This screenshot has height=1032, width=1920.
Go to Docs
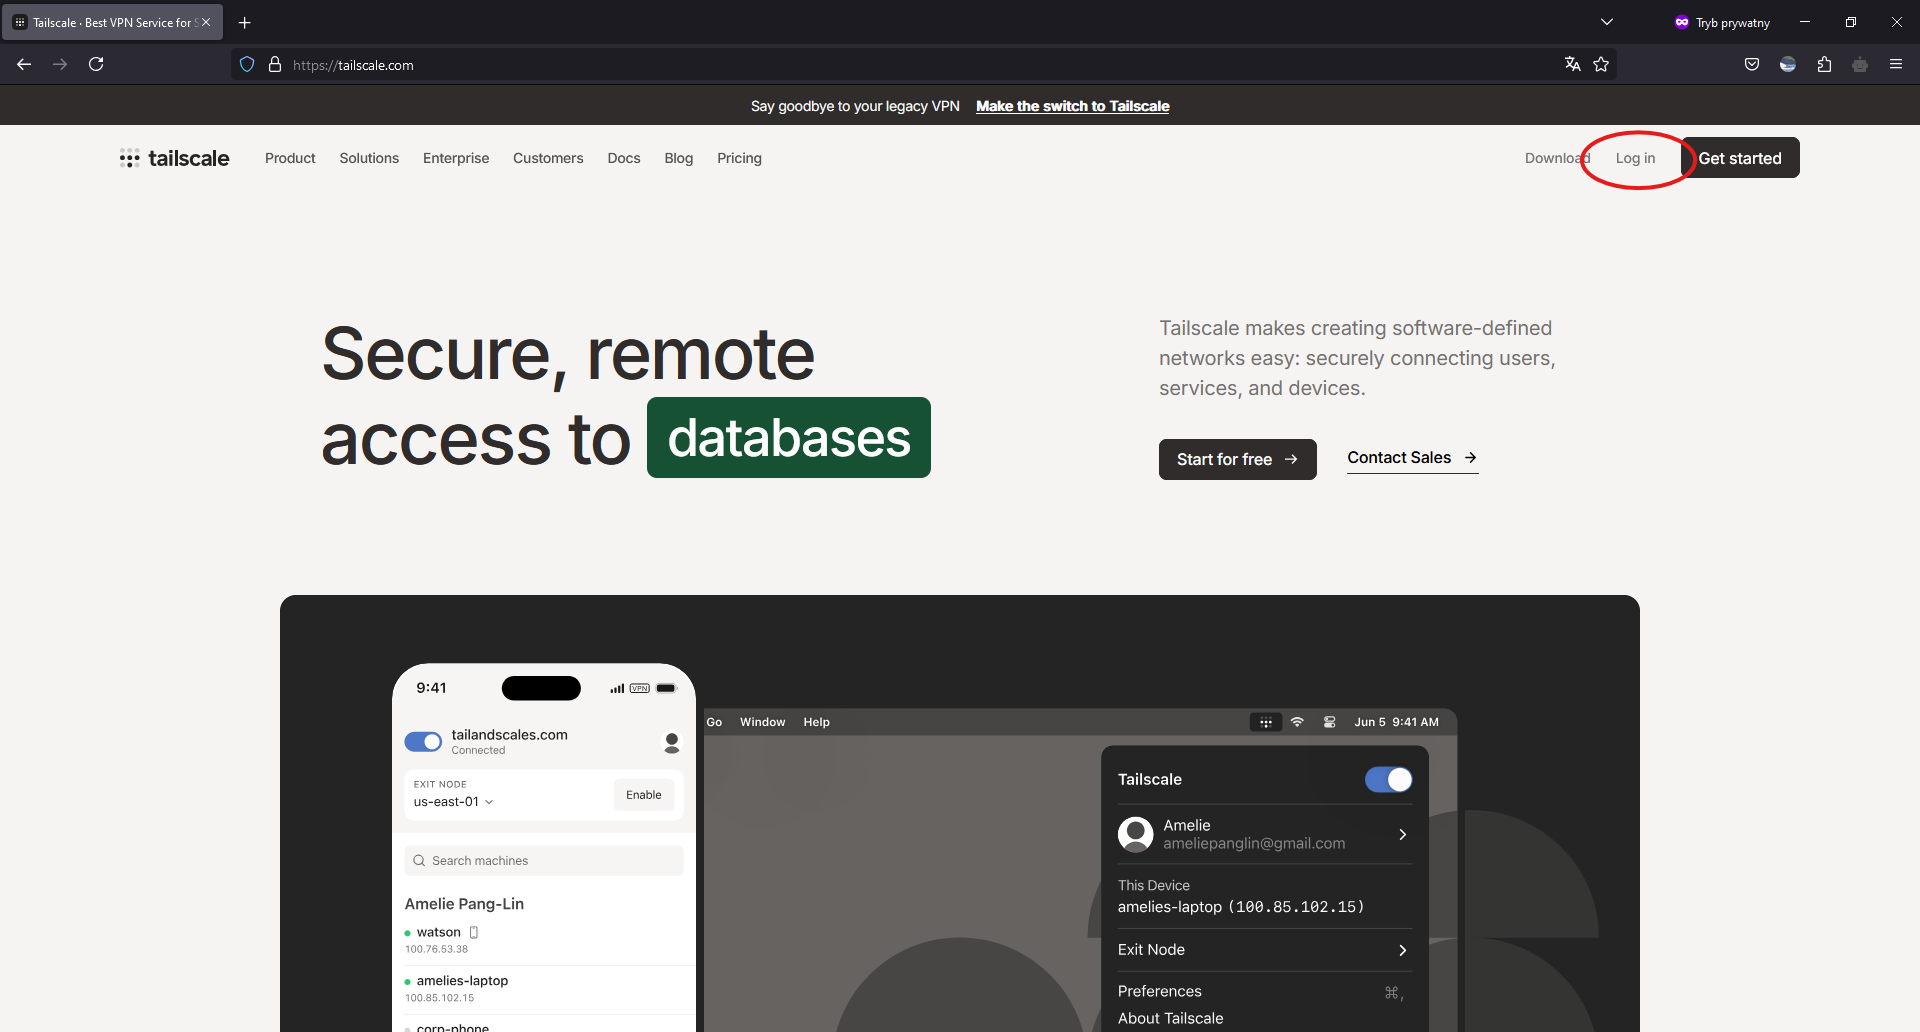[x=624, y=158]
